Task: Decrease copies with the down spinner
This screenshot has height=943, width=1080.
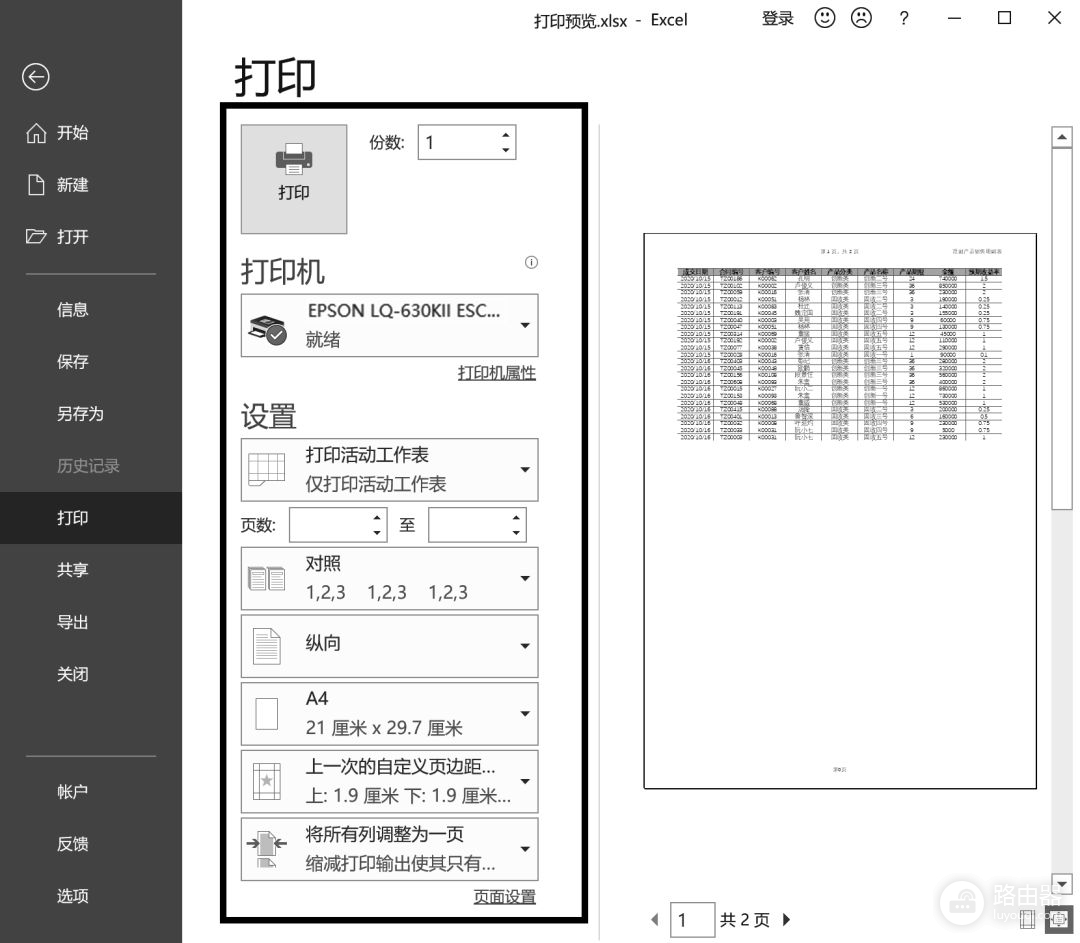Action: point(506,150)
